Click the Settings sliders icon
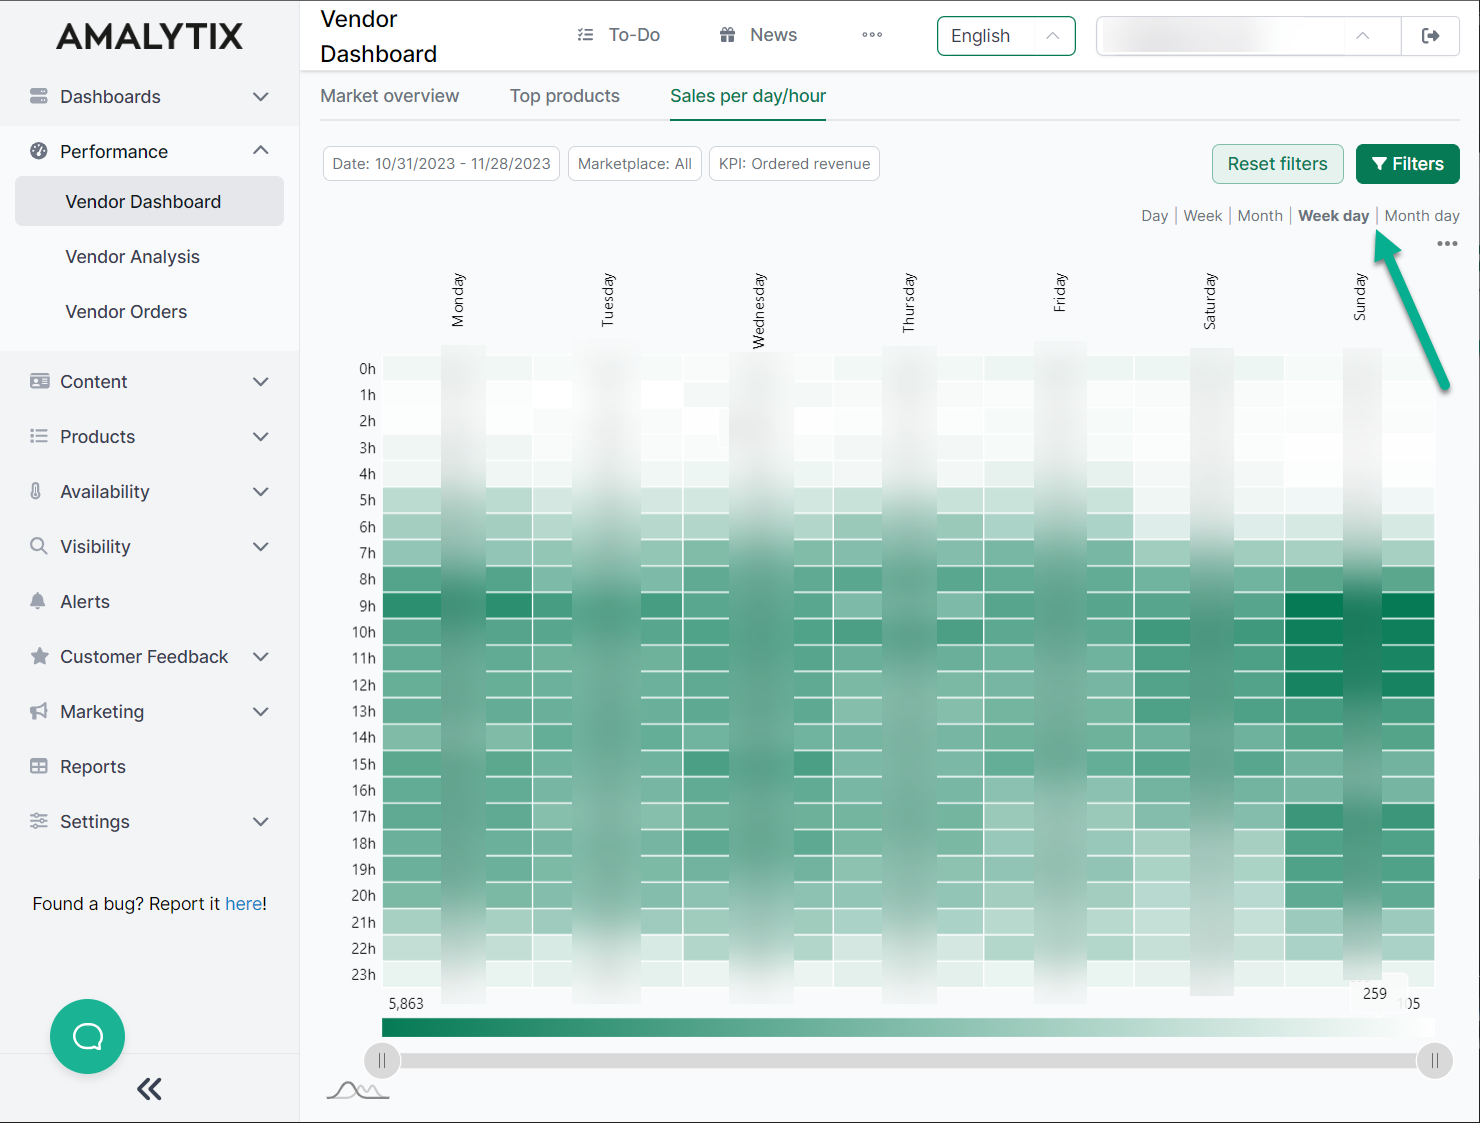The height and width of the screenshot is (1123, 1480). tap(39, 821)
